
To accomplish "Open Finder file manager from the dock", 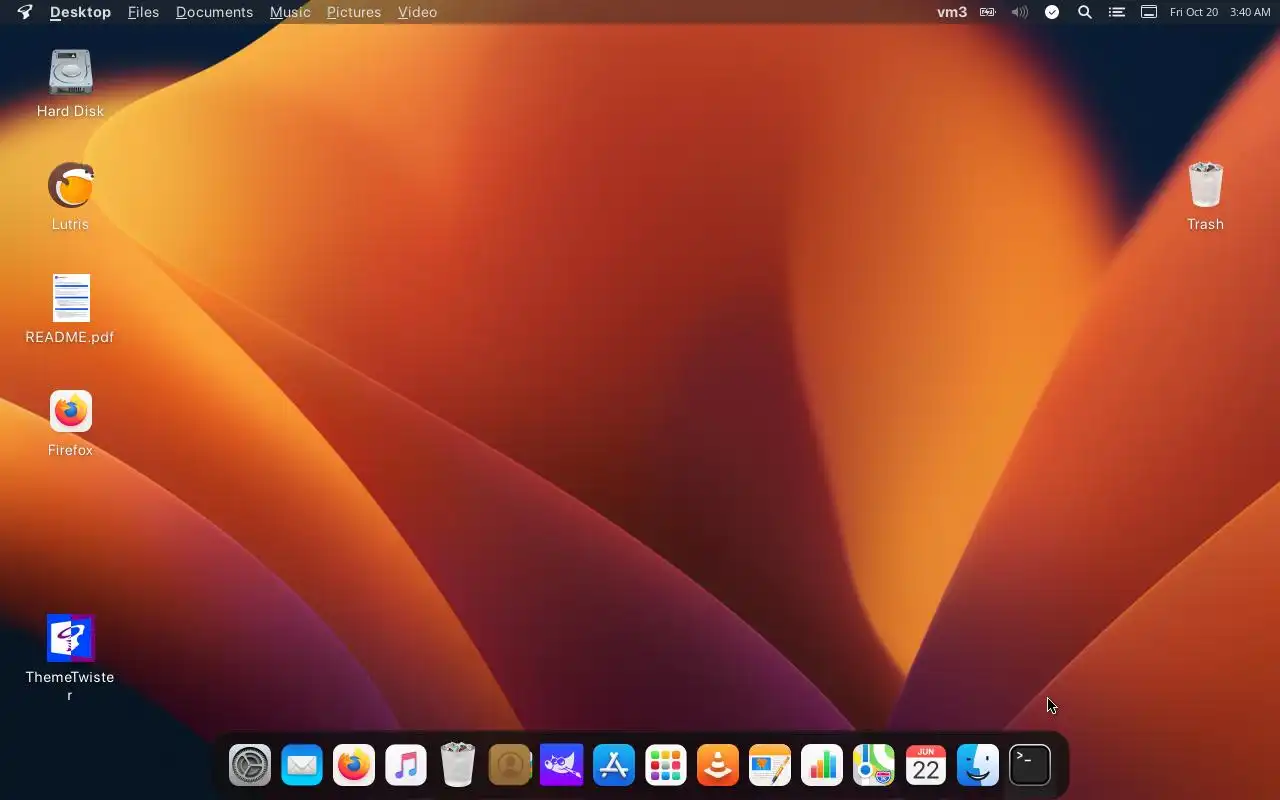I will (978, 766).
